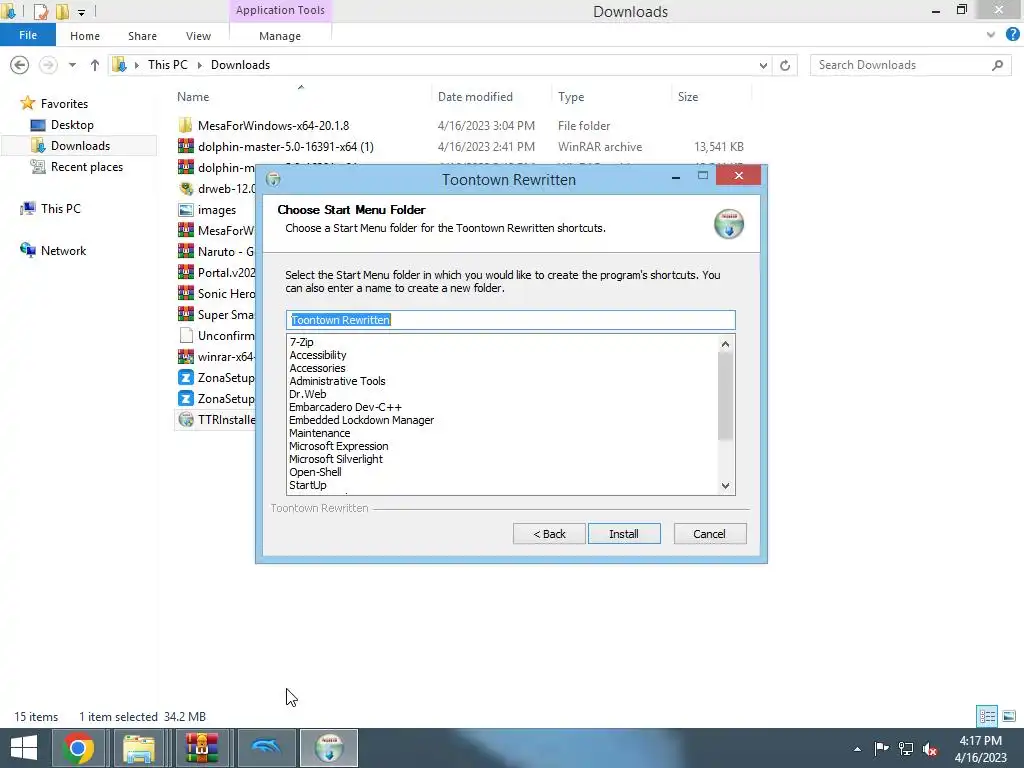Select This PC in navigation pane
The height and width of the screenshot is (768, 1024).
tap(61, 208)
